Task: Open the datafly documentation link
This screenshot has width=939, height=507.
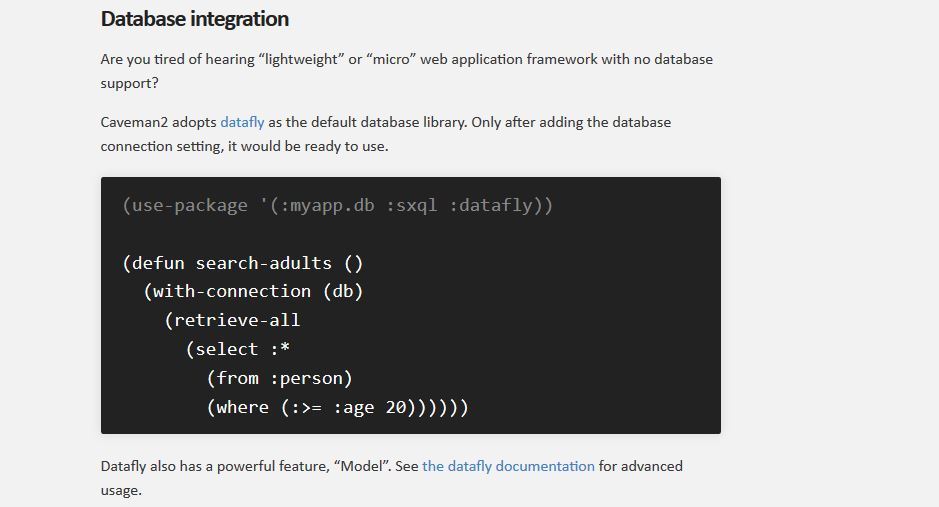Action: click(508, 466)
